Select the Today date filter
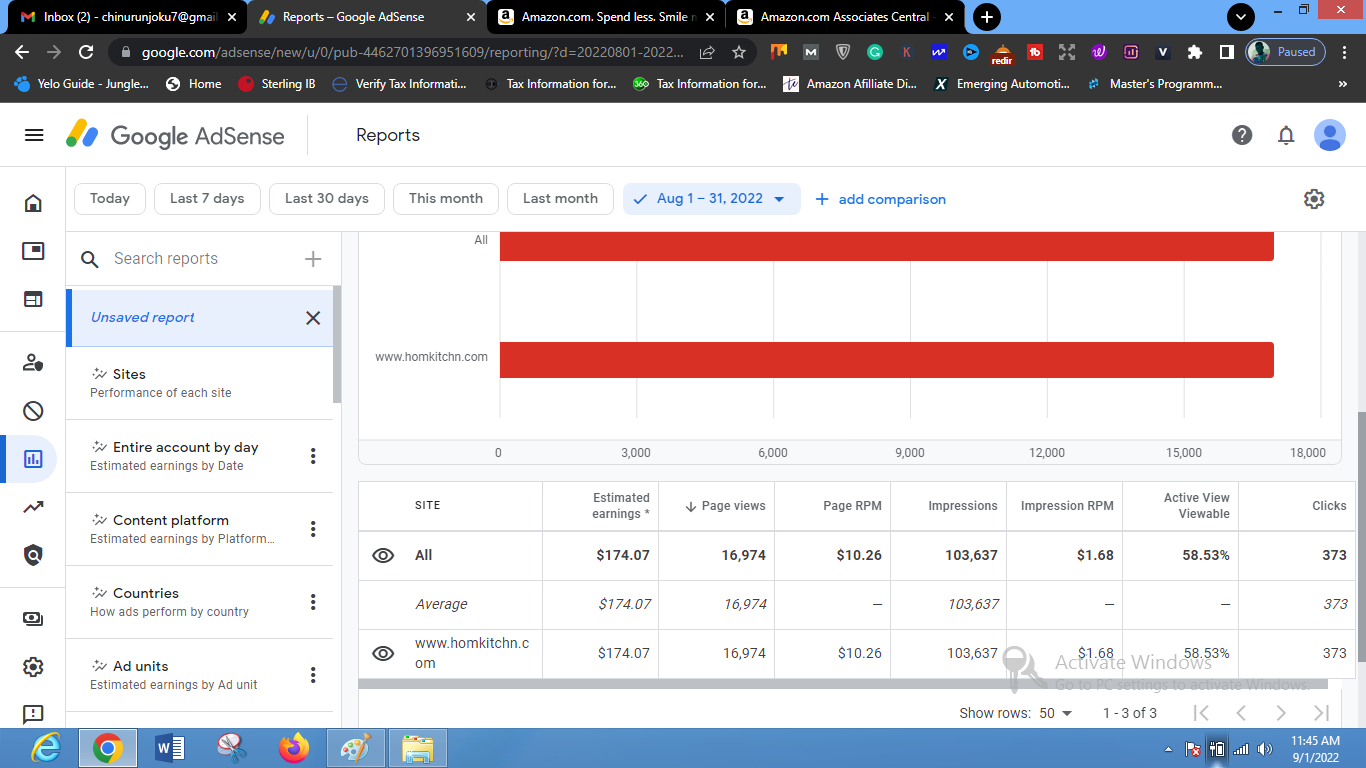The image size is (1366, 768). [x=110, y=199]
